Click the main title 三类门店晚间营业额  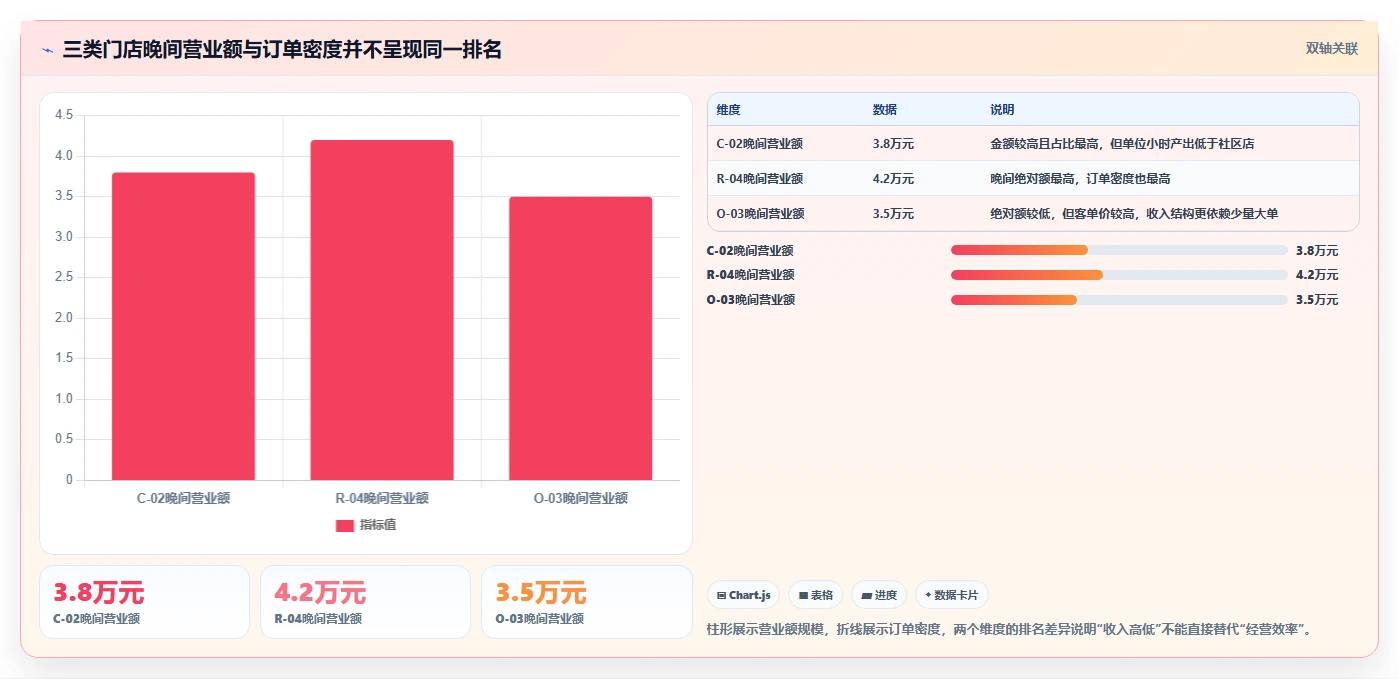(282, 49)
